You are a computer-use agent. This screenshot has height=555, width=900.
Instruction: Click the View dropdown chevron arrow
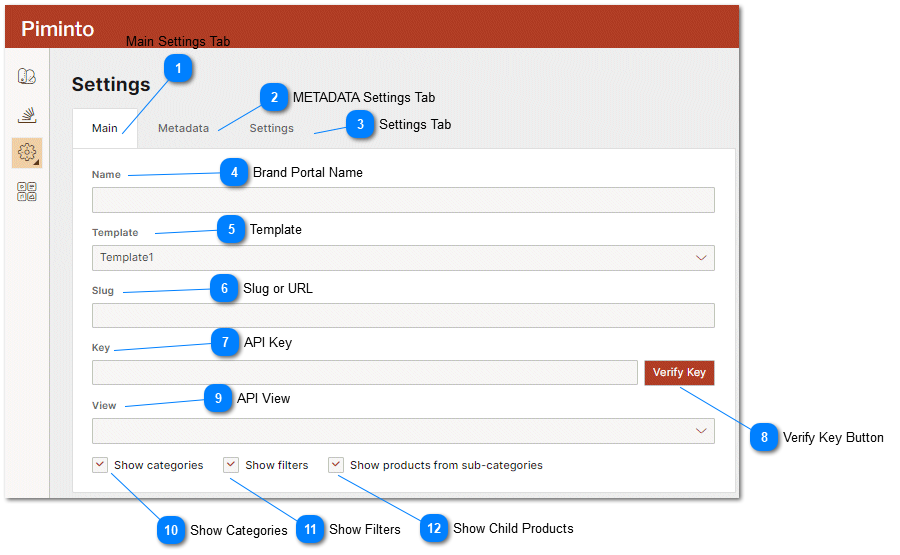click(701, 431)
